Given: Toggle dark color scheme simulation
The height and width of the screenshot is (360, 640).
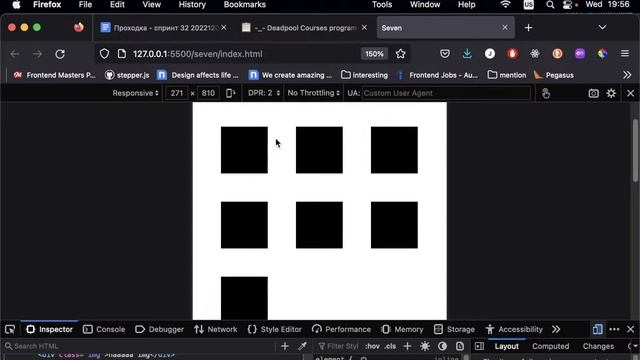Looking at the screenshot, I should 442,346.
